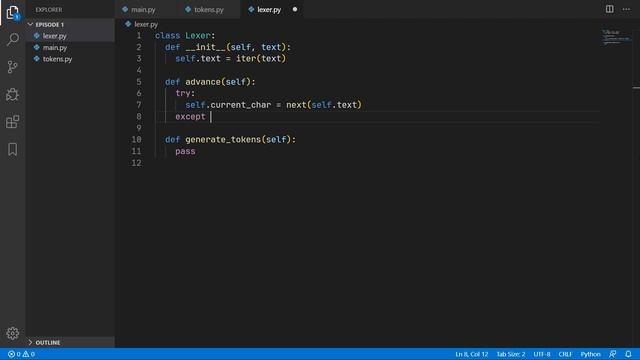Open the Search view icon

tap(13, 40)
